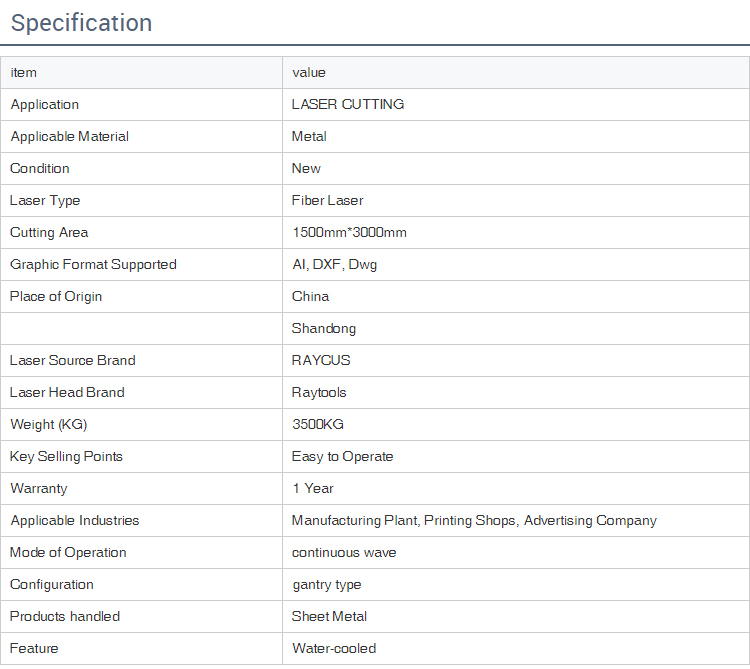This screenshot has height=669, width=750.
Task: Click the Applicable Material label
Action: [x=69, y=137]
